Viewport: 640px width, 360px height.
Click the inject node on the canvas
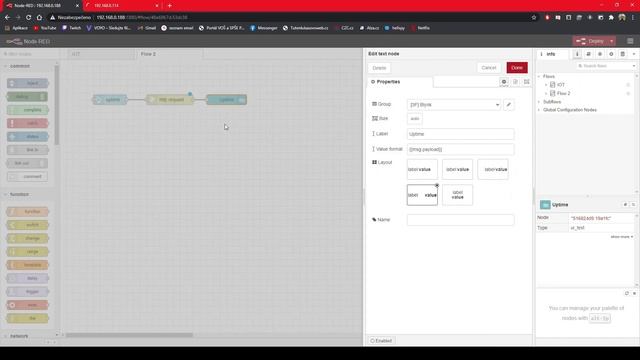[x=110, y=100]
